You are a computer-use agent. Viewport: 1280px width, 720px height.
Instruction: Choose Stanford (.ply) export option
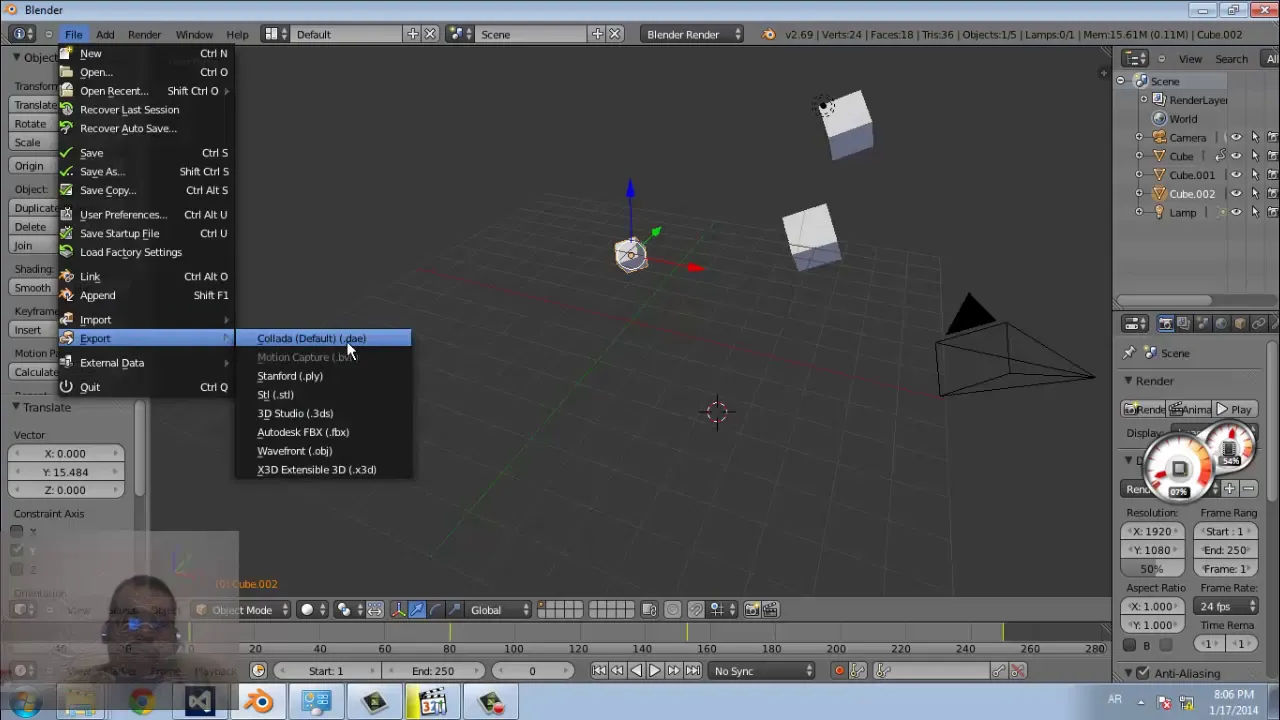click(323, 376)
